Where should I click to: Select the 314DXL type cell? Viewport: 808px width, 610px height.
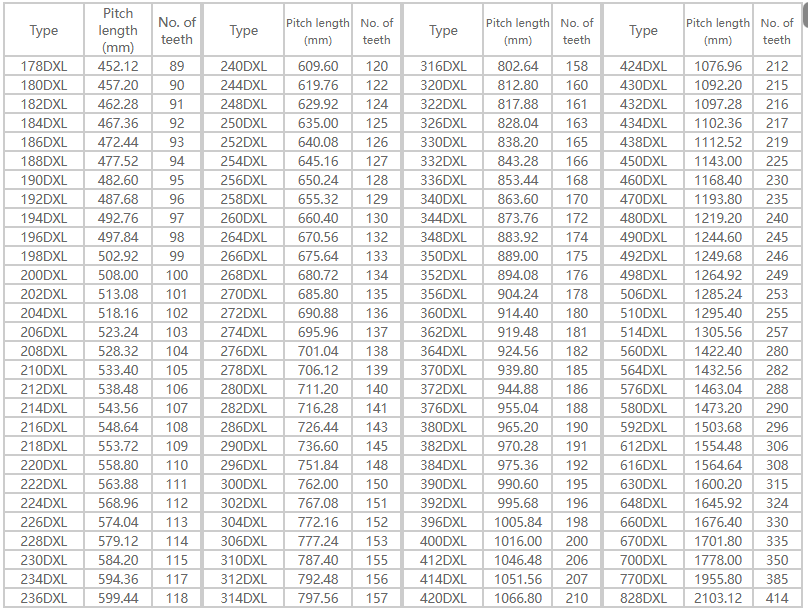pos(244,598)
